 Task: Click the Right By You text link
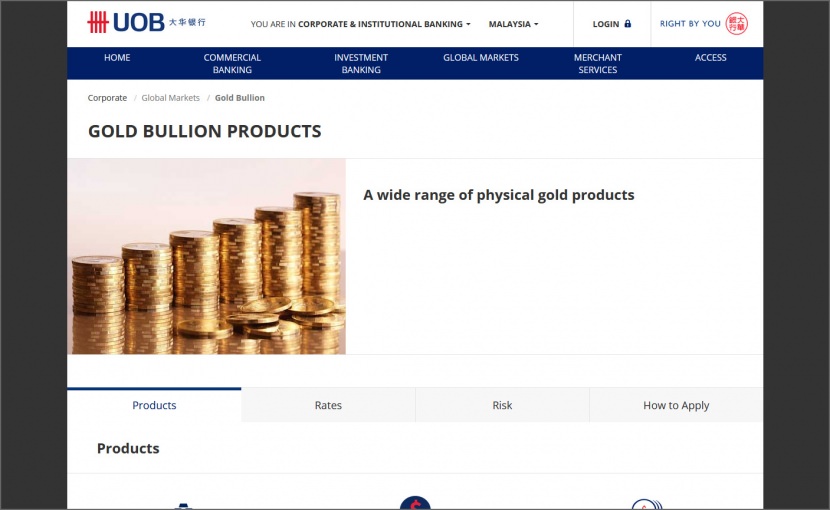pyautogui.click(x=690, y=24)
